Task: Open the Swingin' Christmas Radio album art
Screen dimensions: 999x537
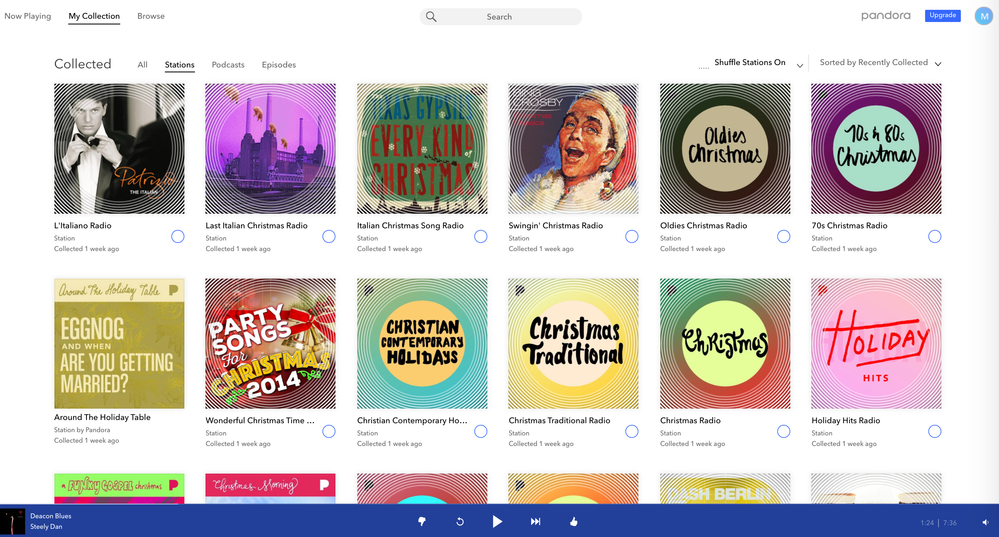Action: coord(573,148)
